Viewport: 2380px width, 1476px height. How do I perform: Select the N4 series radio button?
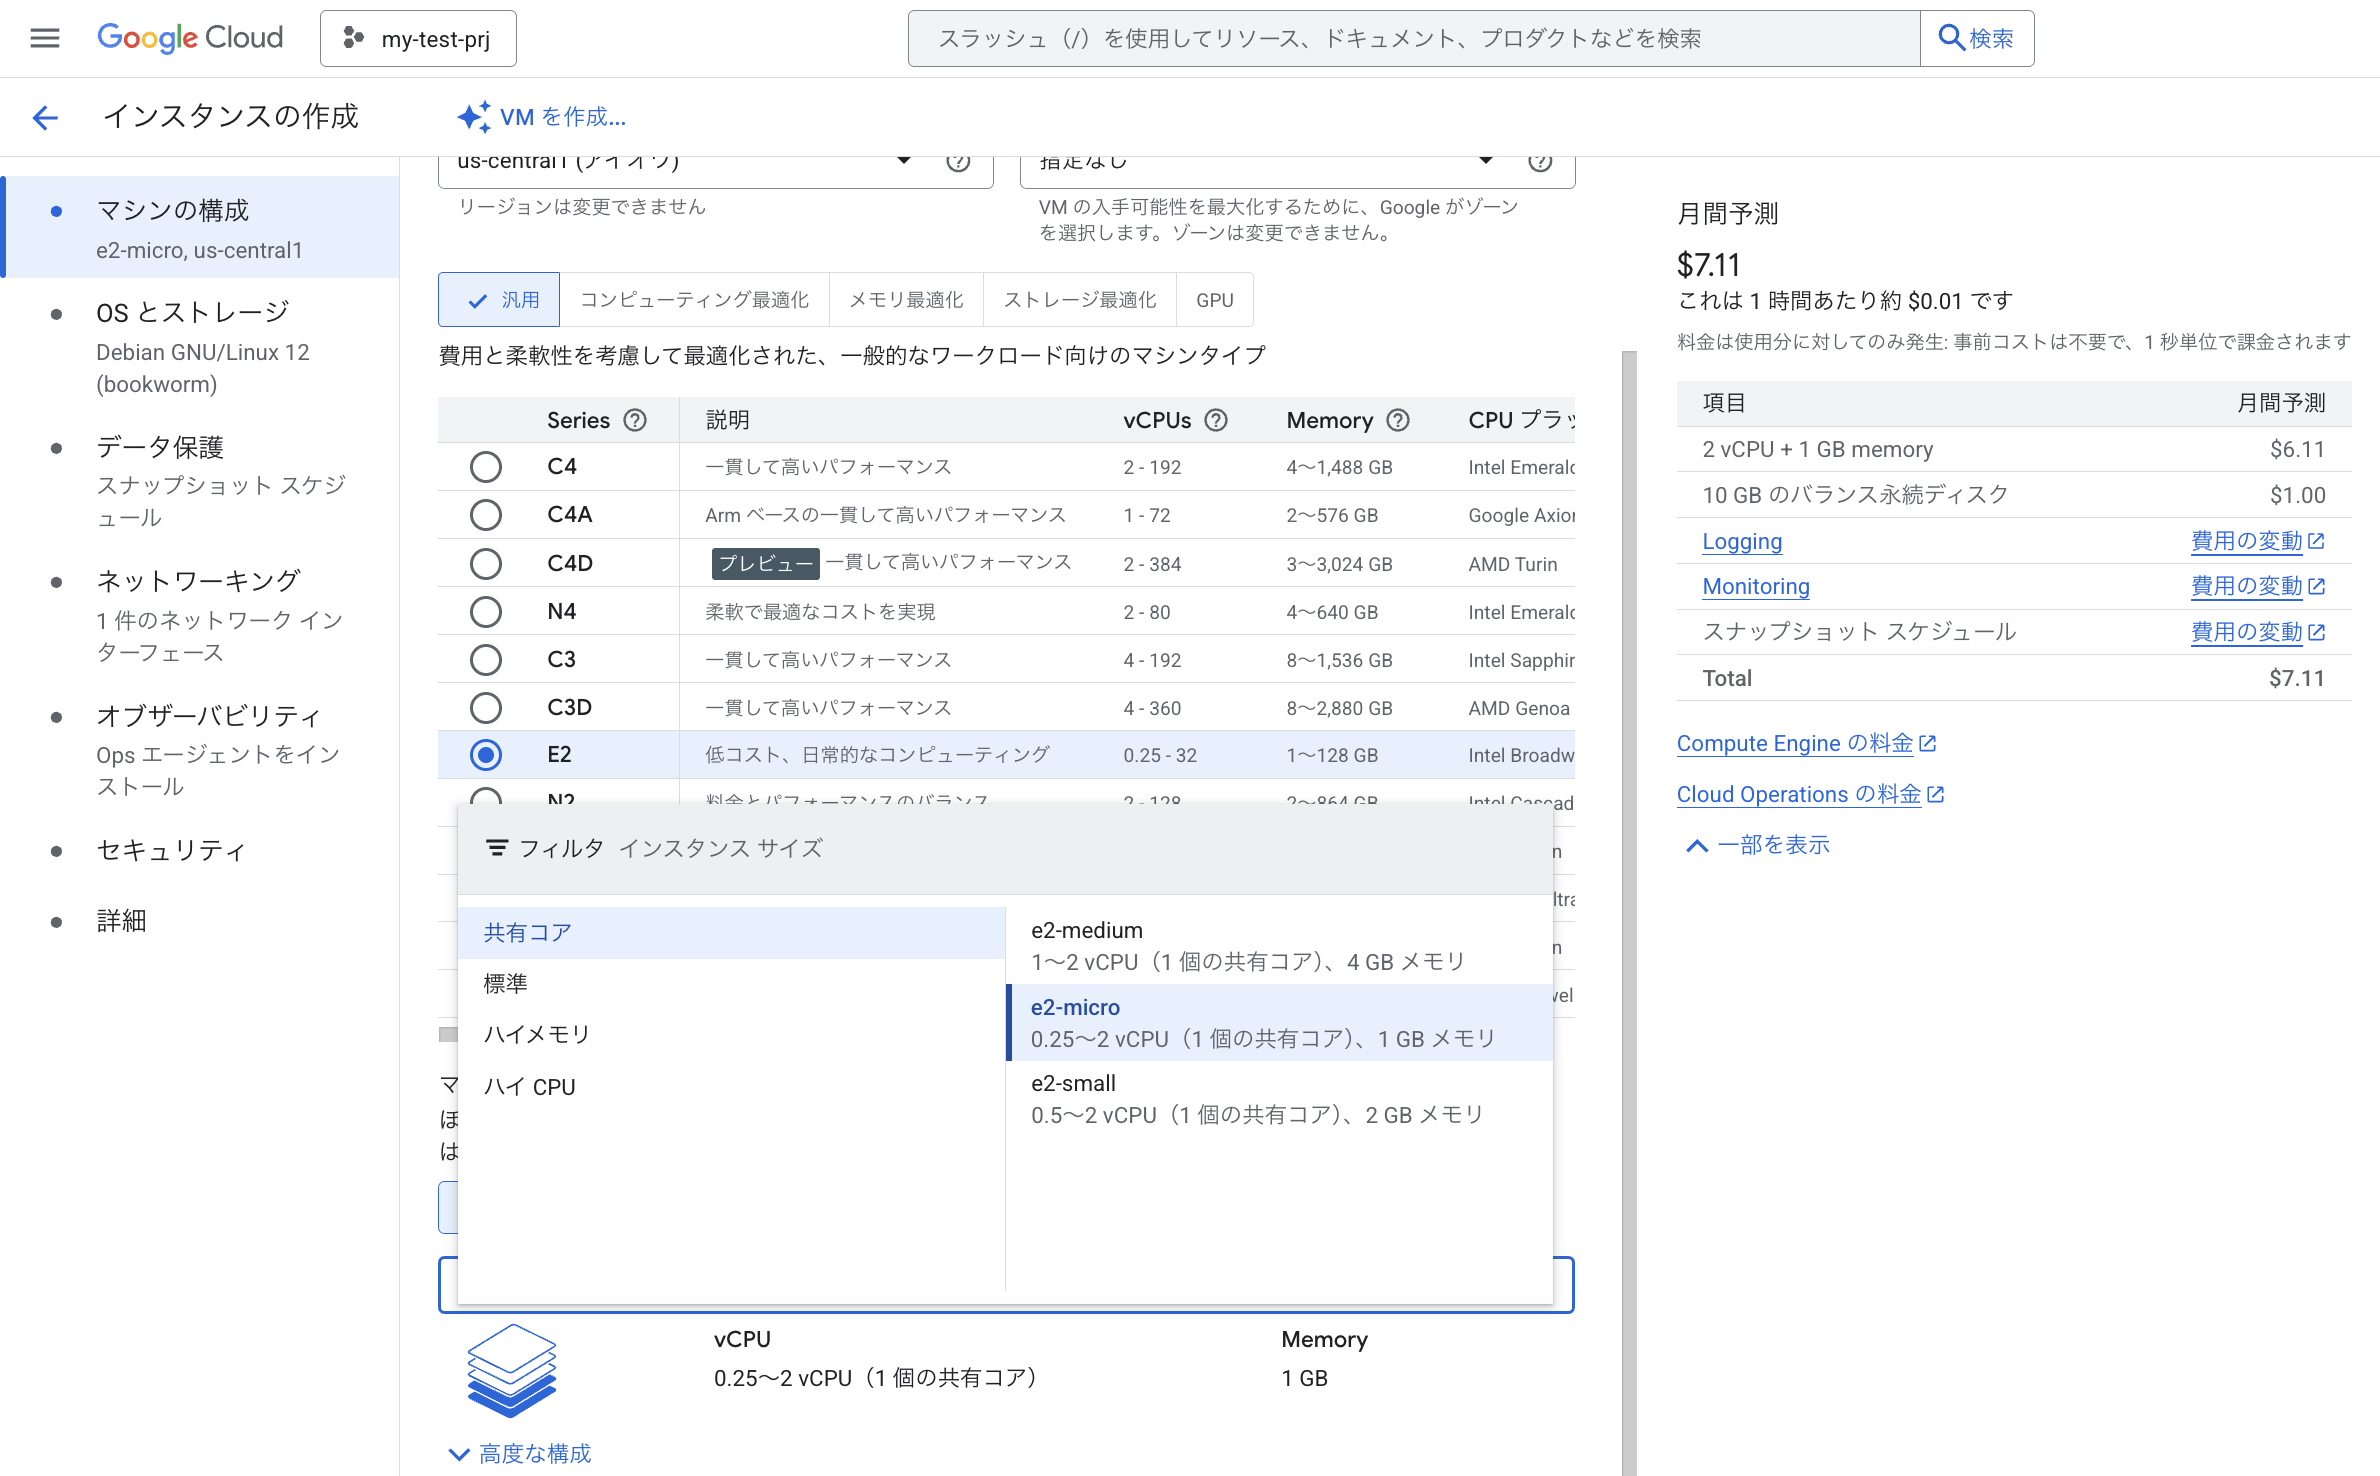point(486,611)
